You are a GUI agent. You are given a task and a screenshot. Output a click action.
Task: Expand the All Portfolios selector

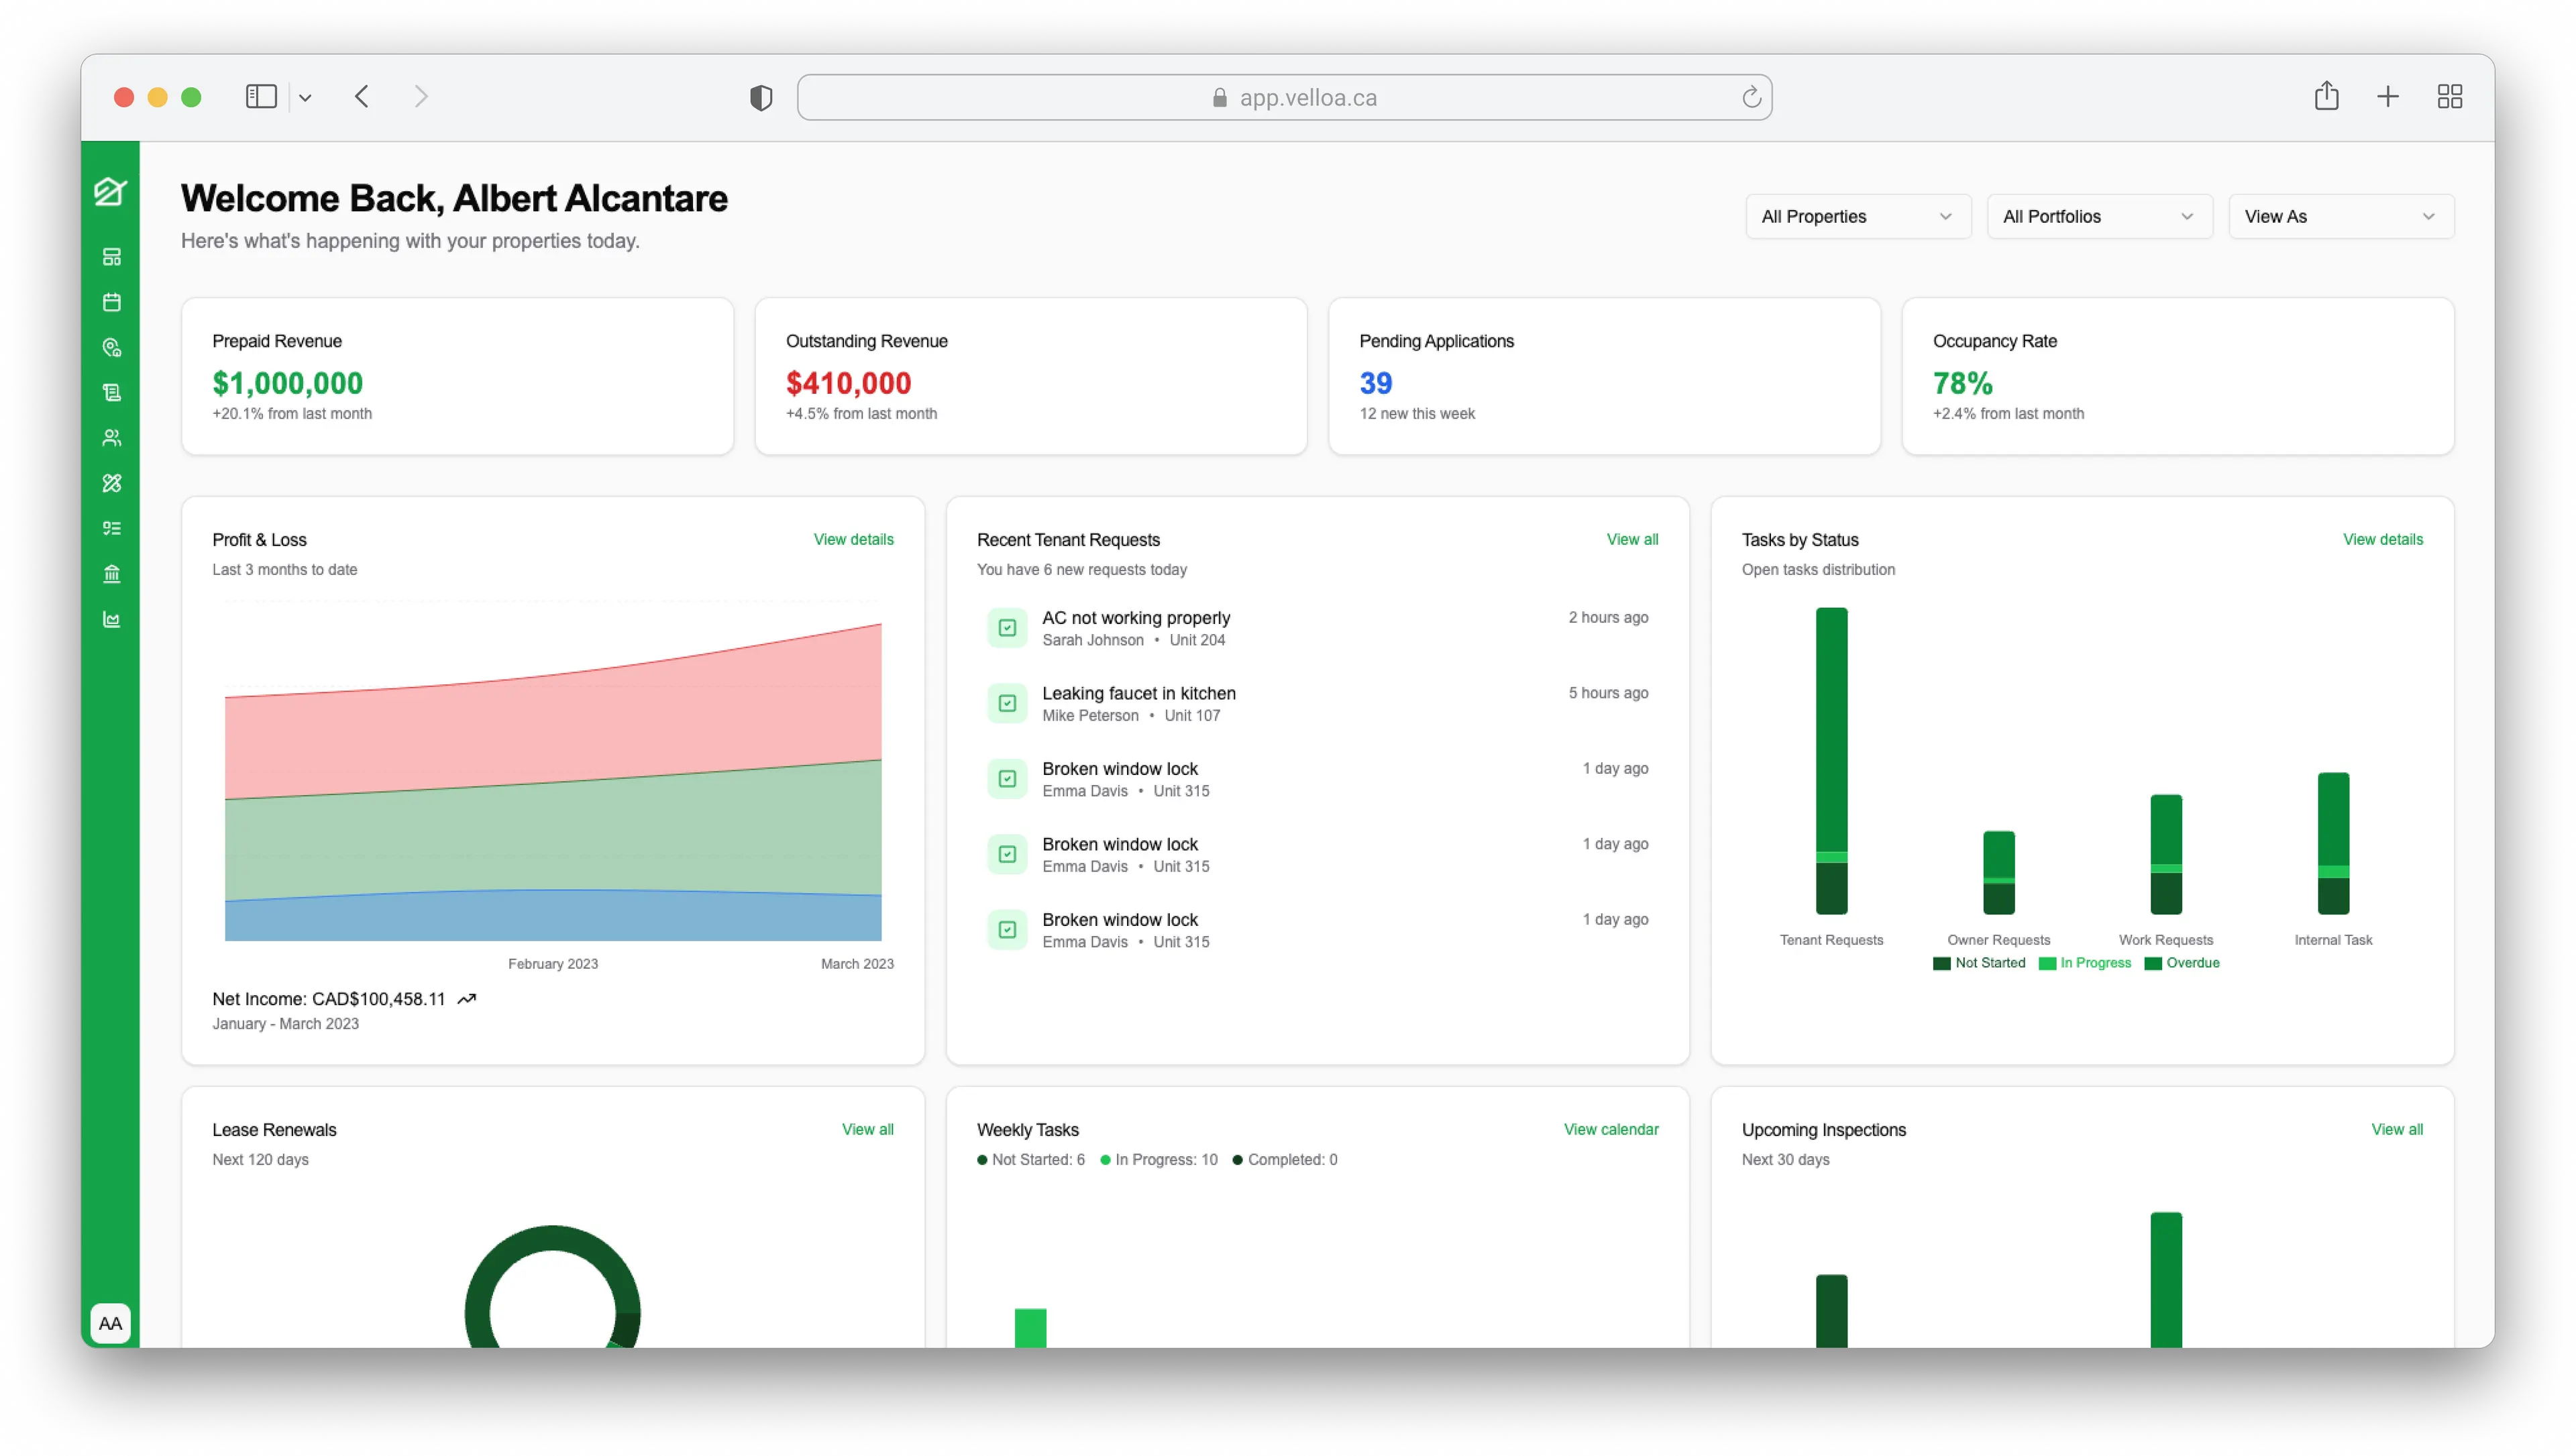pyautogui.click(x=2099, y=216)
